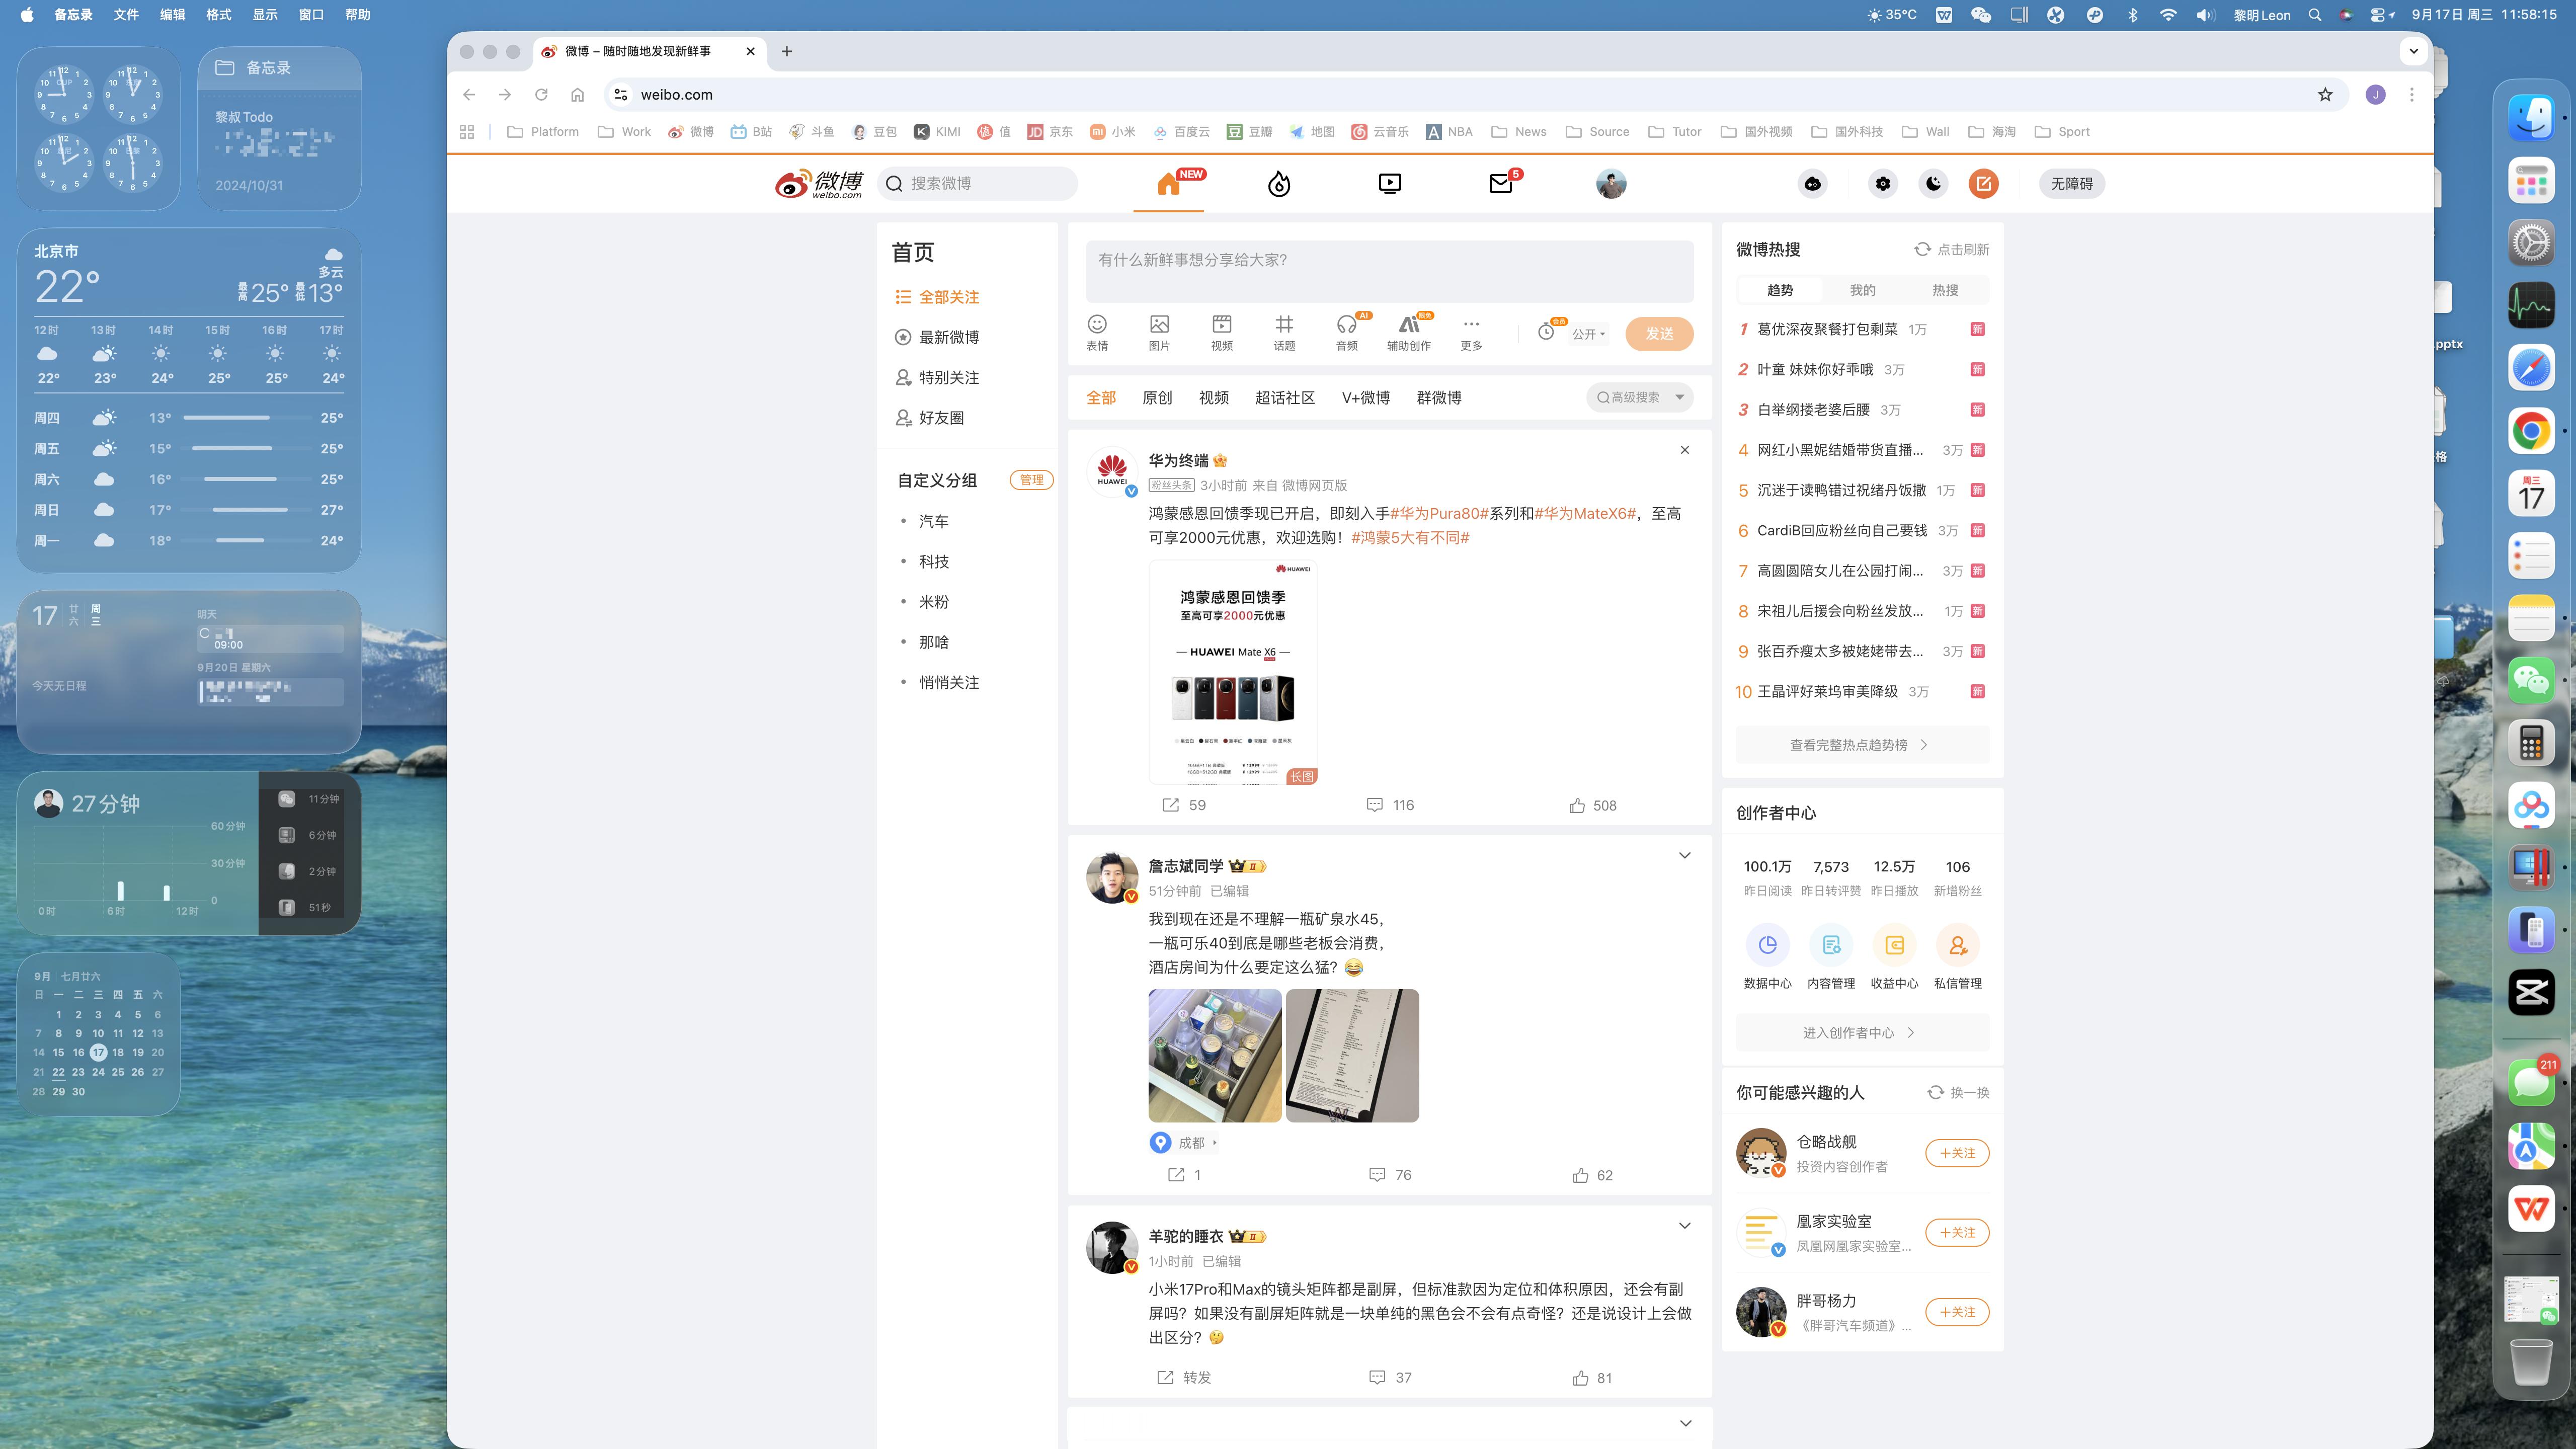Open the hot trending flame icon

tap(1279, 184)
